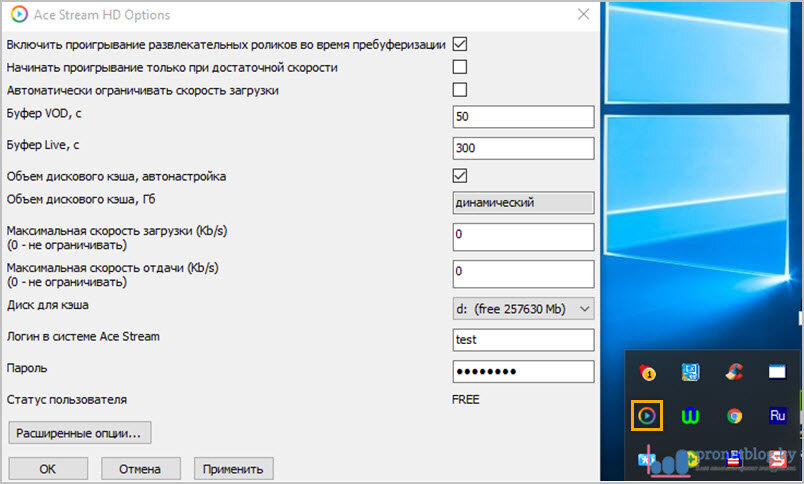Click the FREE user status text
Screen dimensions: 804x484
pos(466,399)
